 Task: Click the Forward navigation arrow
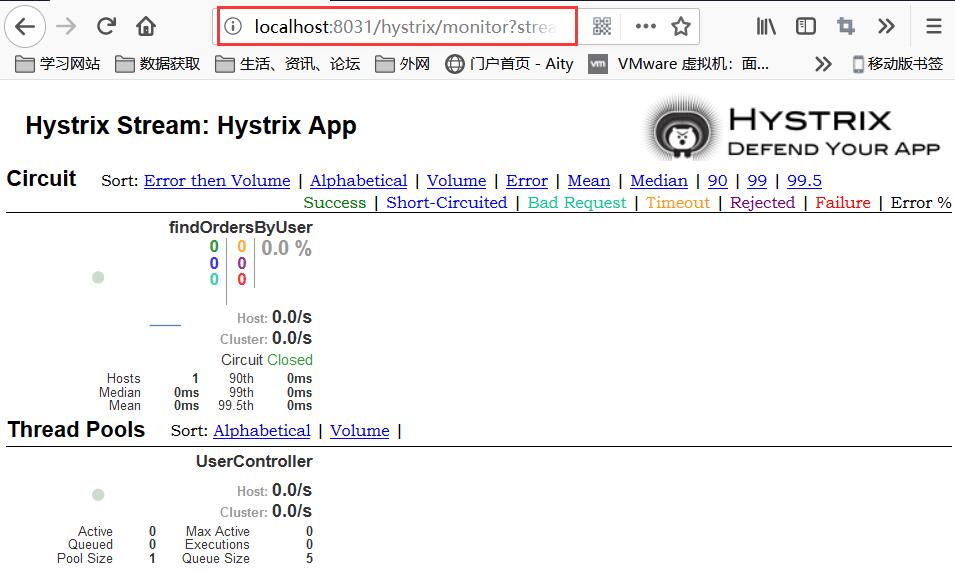pyautogui.click(x=66, y=26)
